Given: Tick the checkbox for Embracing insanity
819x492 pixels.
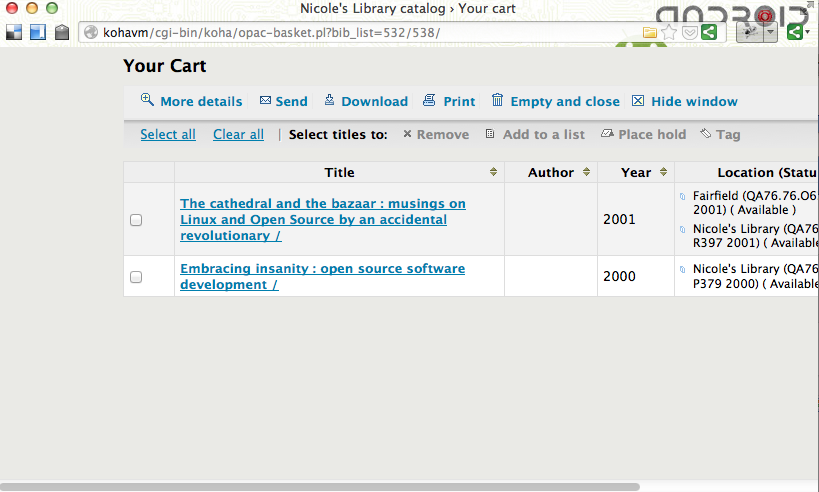Looking at the screenshot, I should click(x=136, y=277).
